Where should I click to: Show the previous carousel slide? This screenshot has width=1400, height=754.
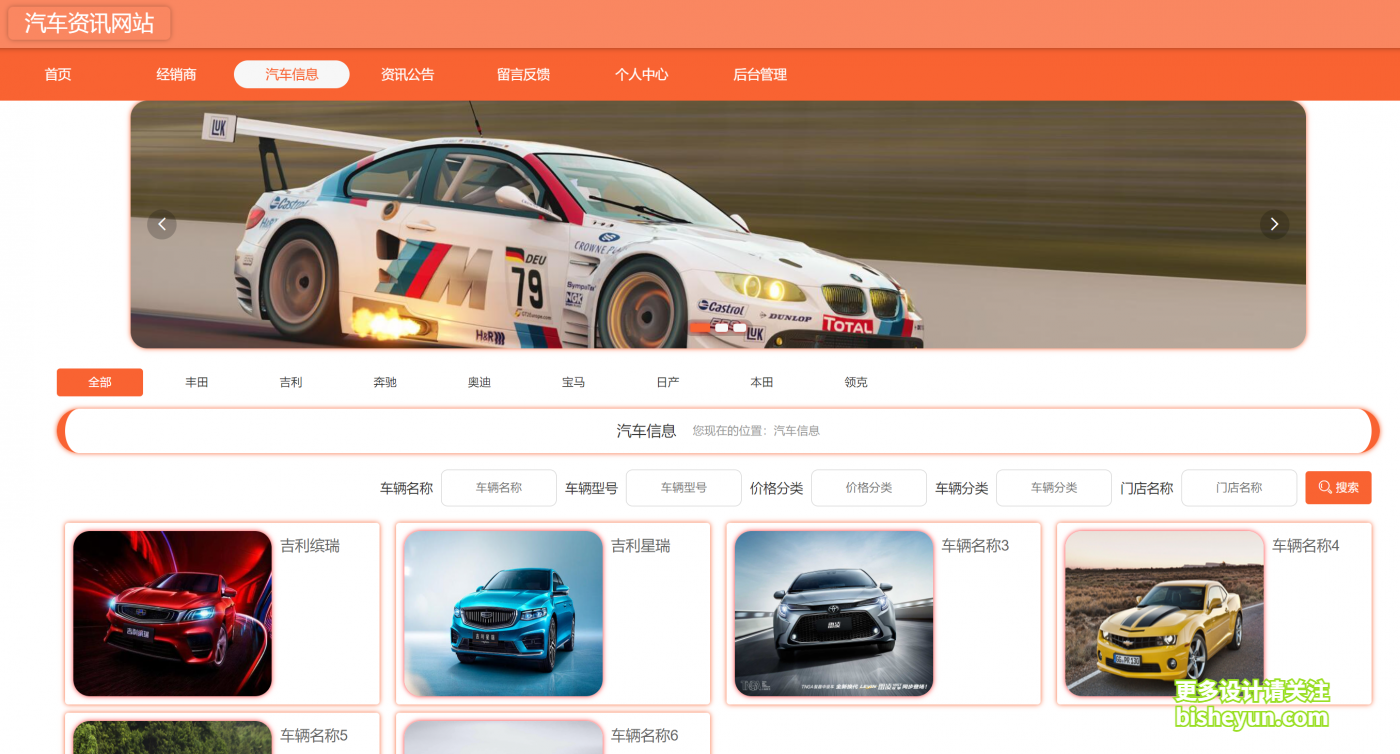(x=162, y=224)
